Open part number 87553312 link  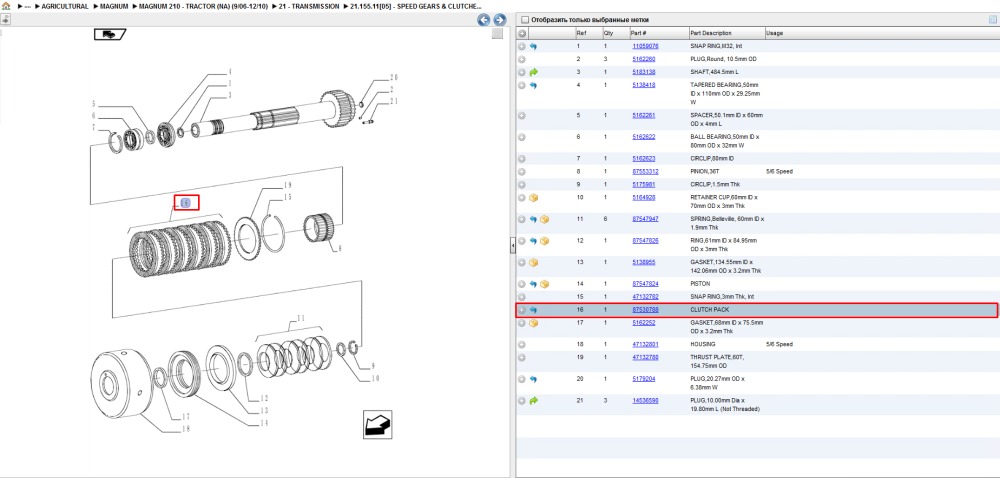pyautogui.click(x=645, y=172)
